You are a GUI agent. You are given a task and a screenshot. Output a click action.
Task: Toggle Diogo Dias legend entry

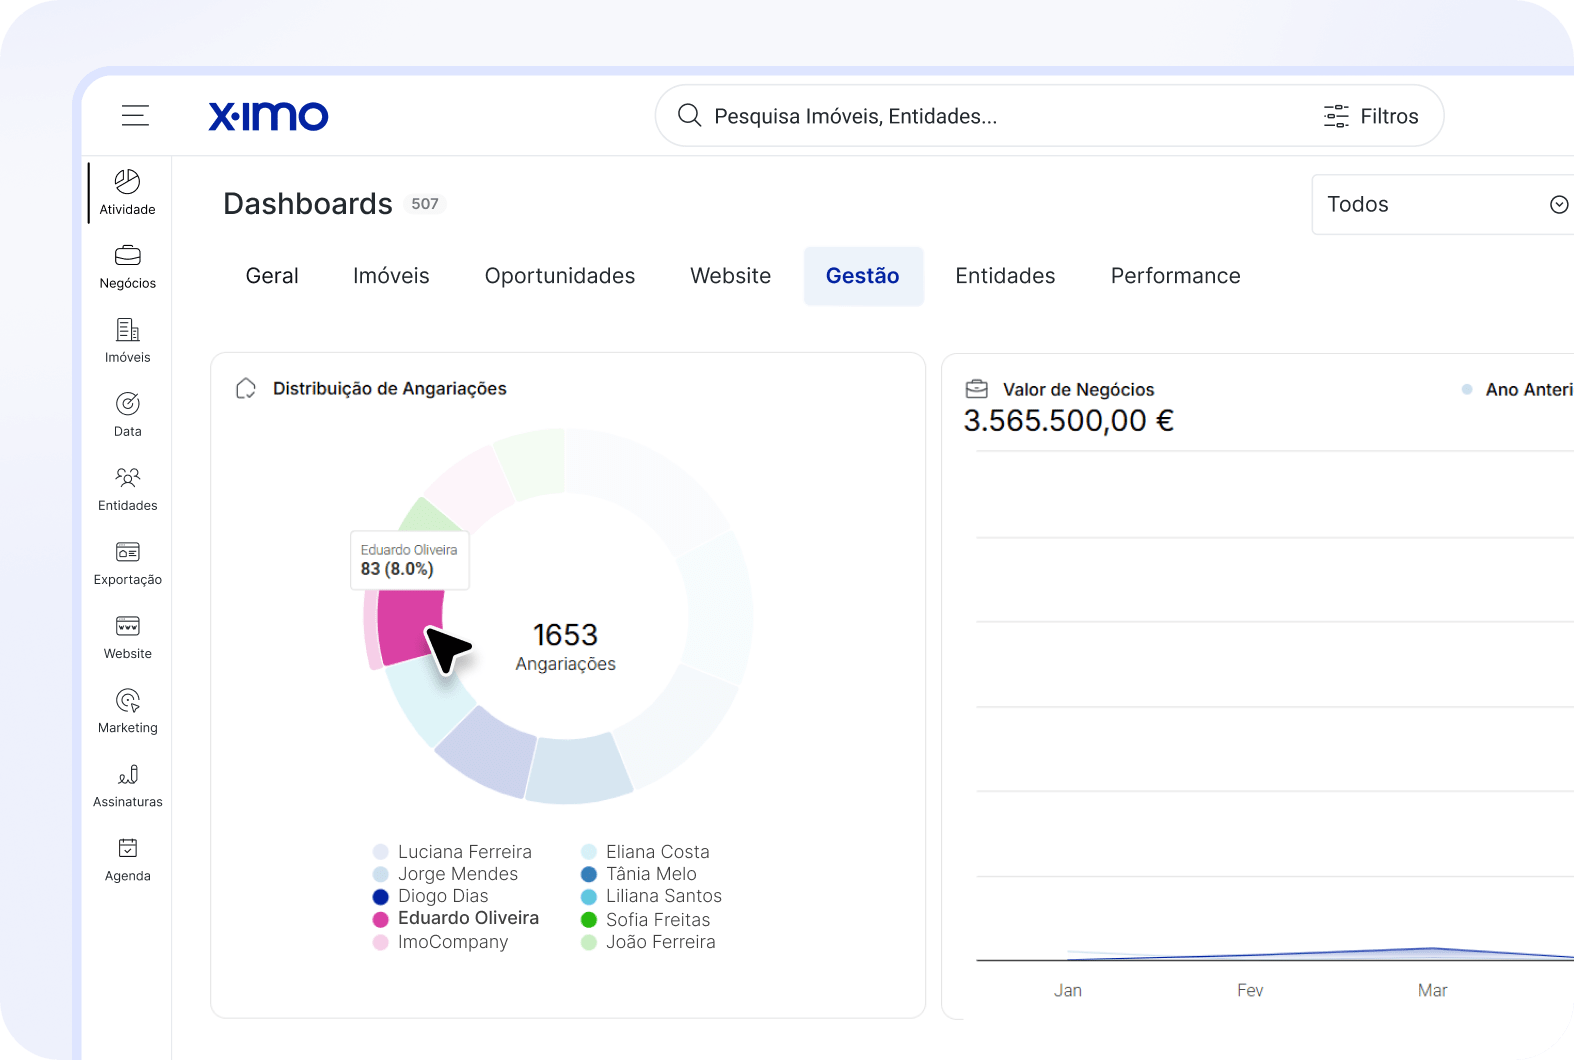click(x=431, y=896)
